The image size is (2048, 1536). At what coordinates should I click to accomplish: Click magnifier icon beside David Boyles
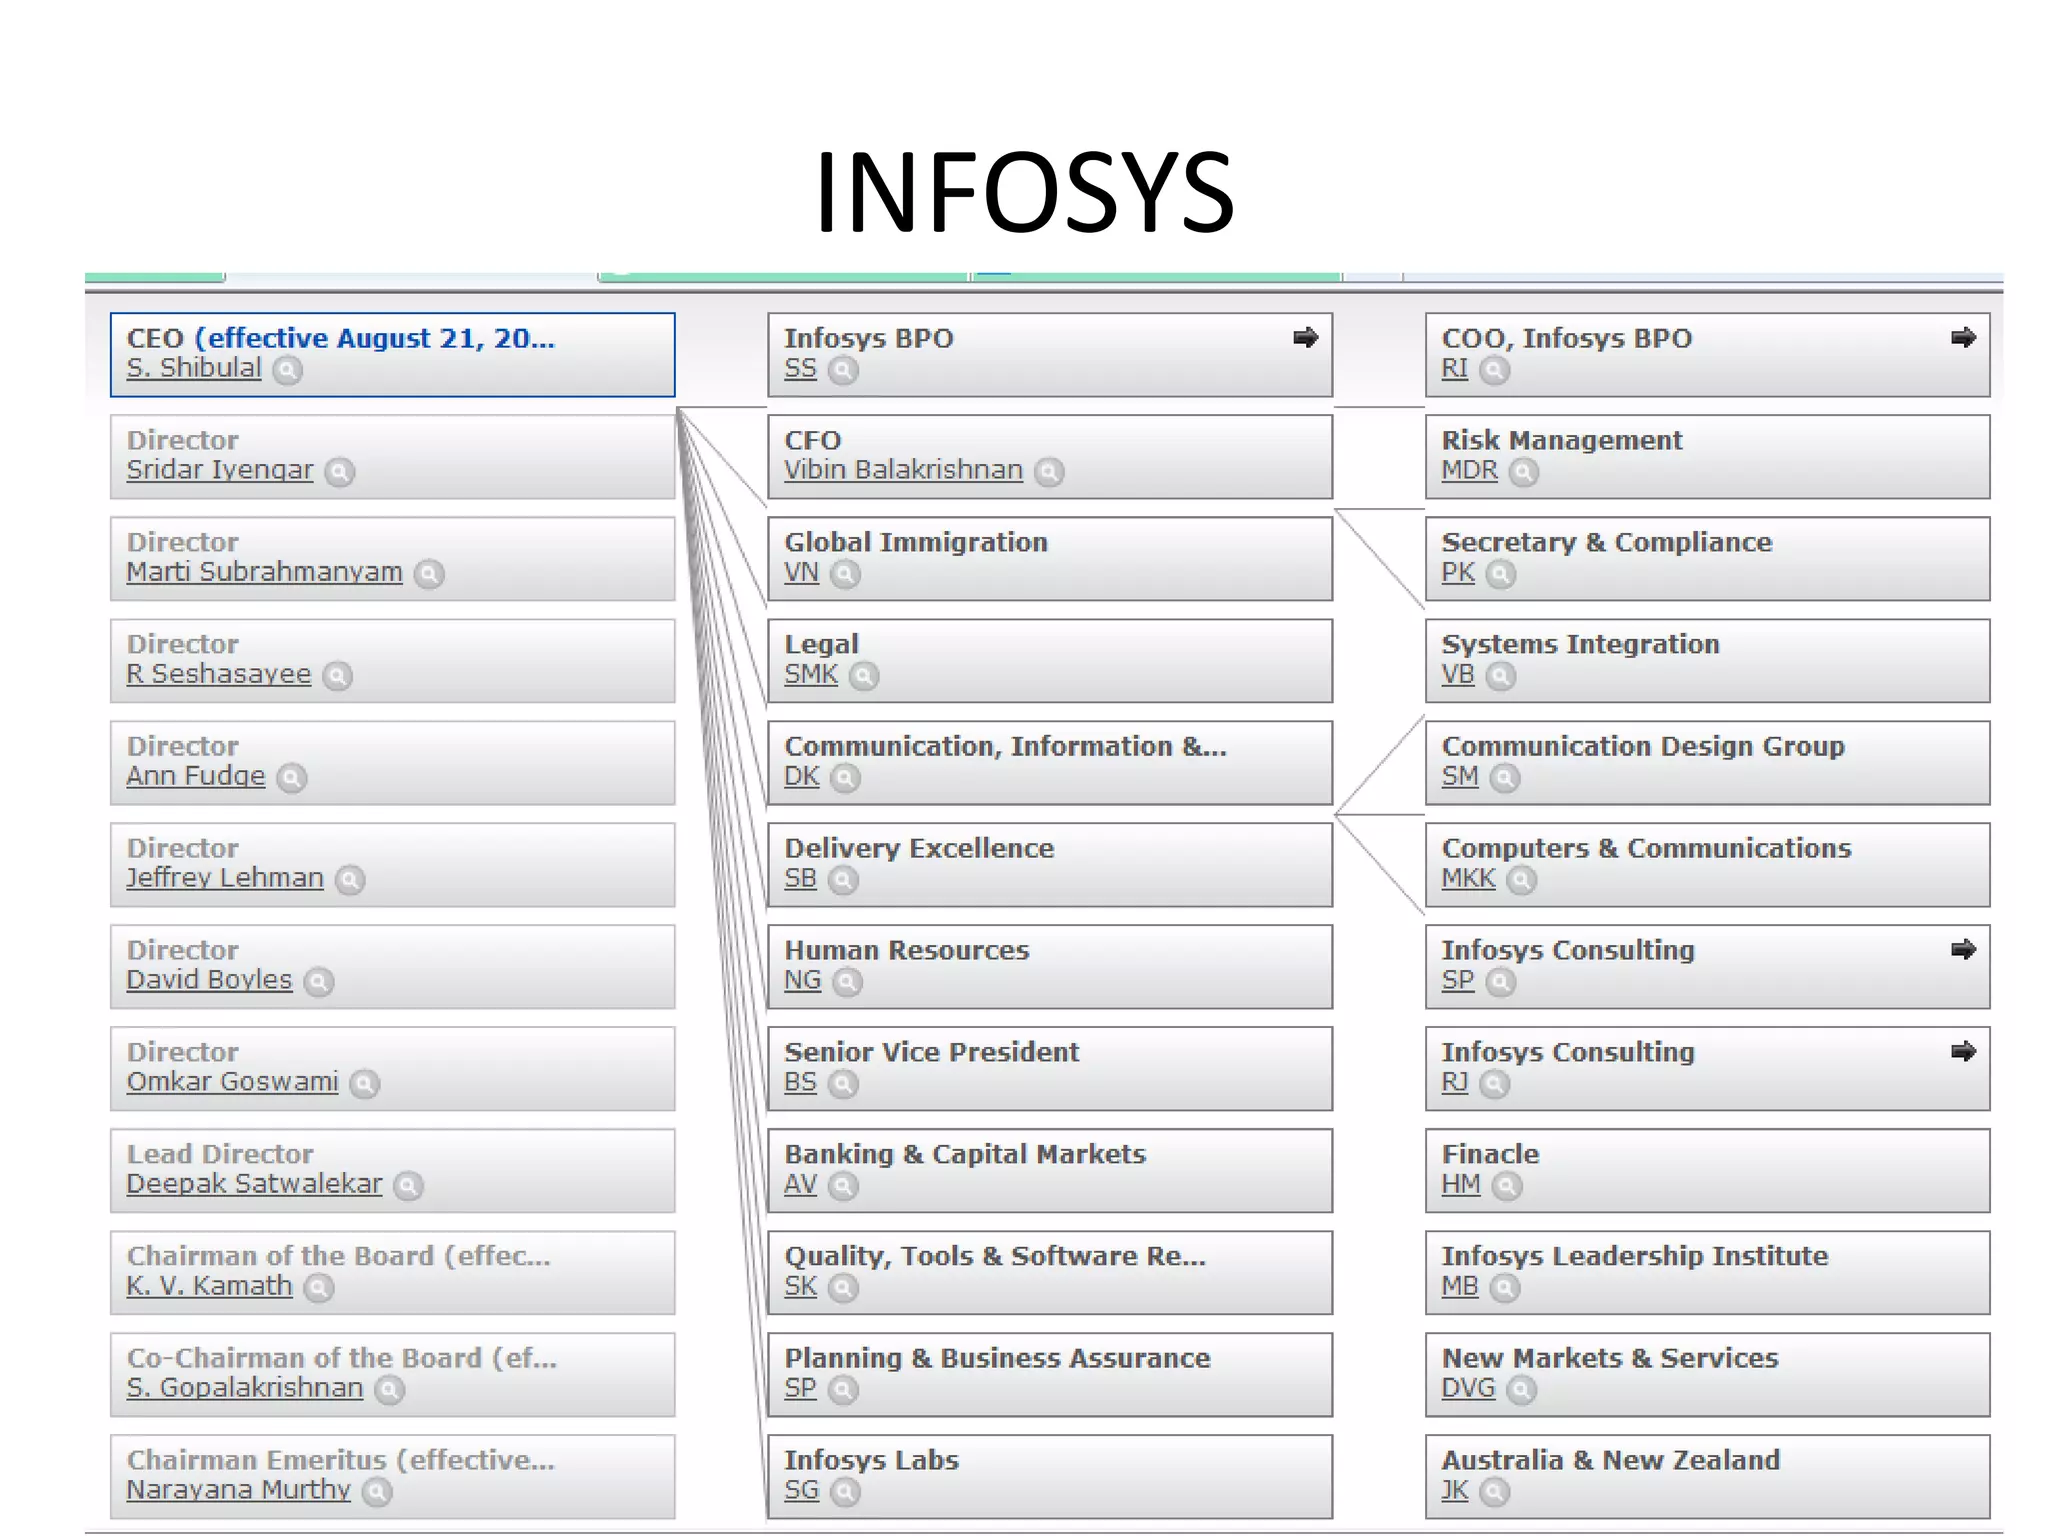[x=318, y=982]
